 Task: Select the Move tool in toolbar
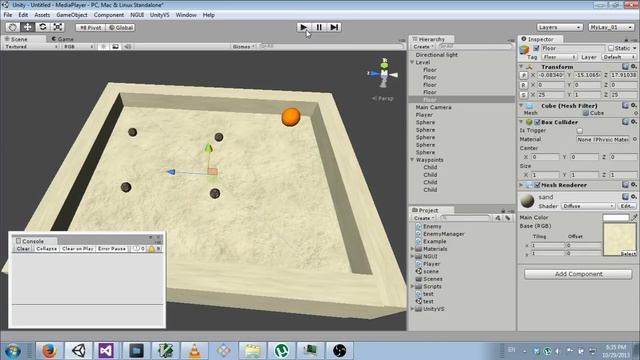(27, 27)
